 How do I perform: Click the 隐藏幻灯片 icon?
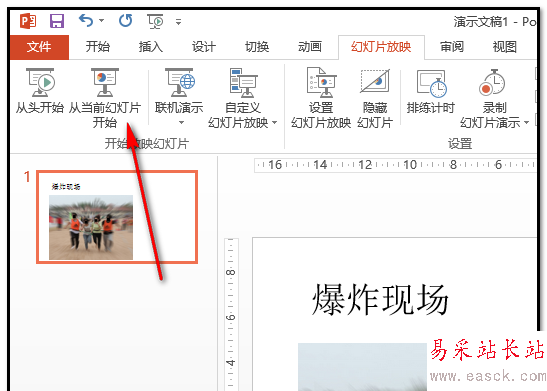pos(375,81)
